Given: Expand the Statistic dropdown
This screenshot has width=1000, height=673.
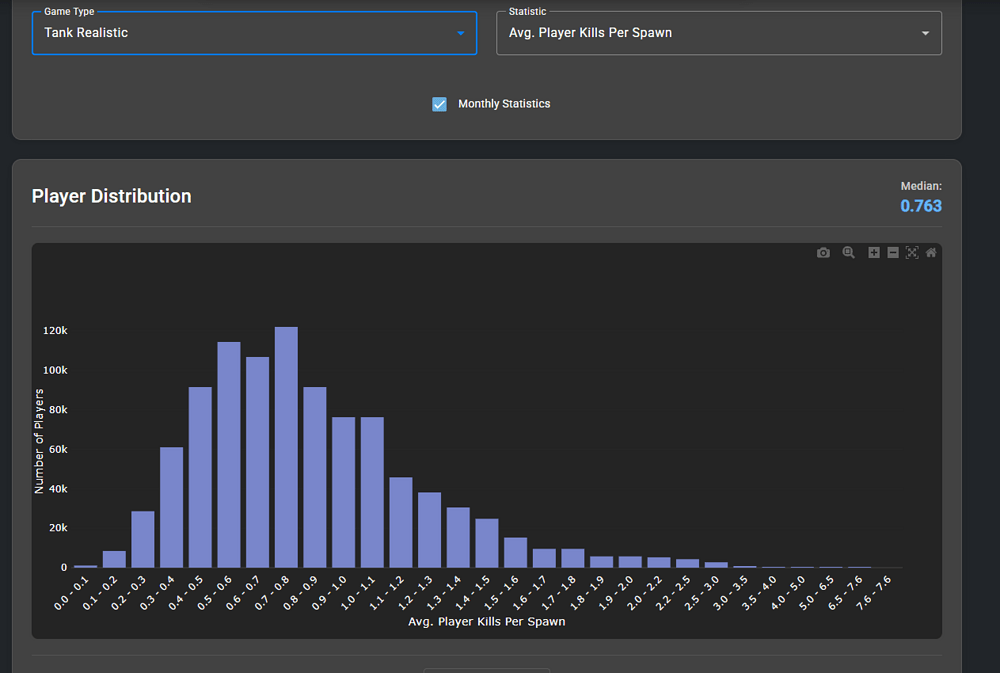Looking at the screenshot, I should [x=719, y=33].
